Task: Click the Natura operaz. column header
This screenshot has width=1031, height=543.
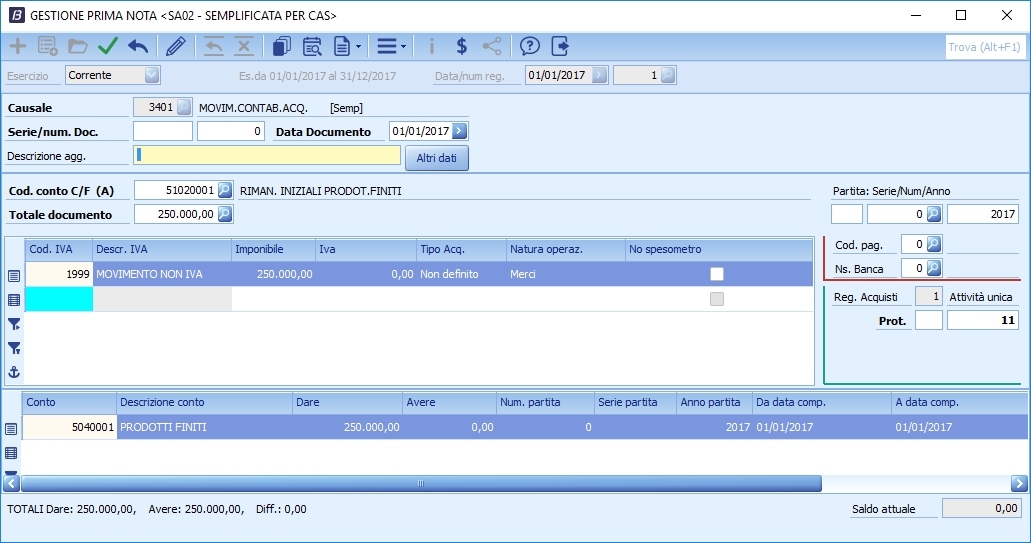Action: coord(566,249)
